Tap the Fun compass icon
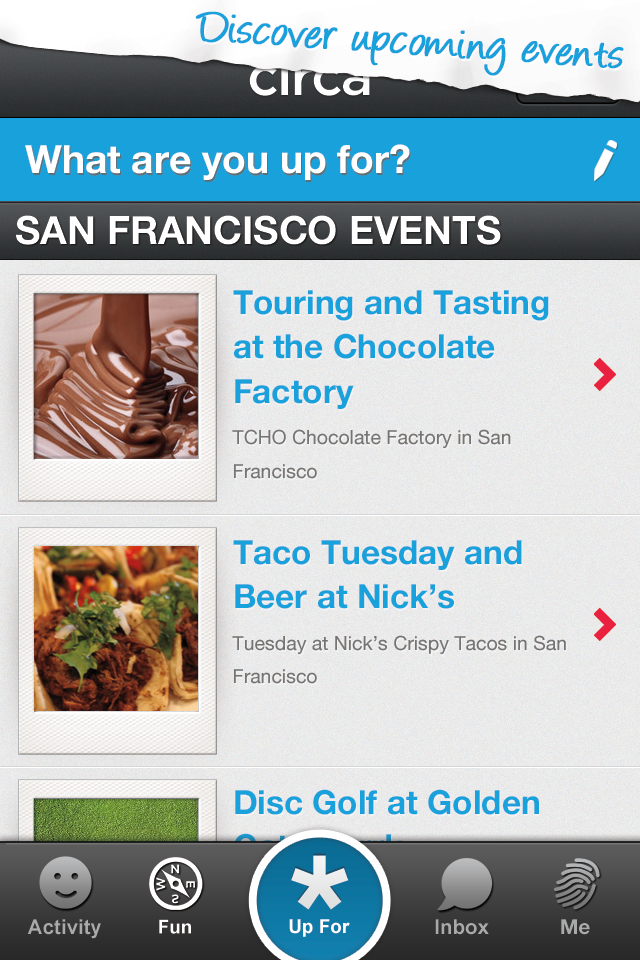Viewport: 640px width, 960px height. tap(175, 883)
